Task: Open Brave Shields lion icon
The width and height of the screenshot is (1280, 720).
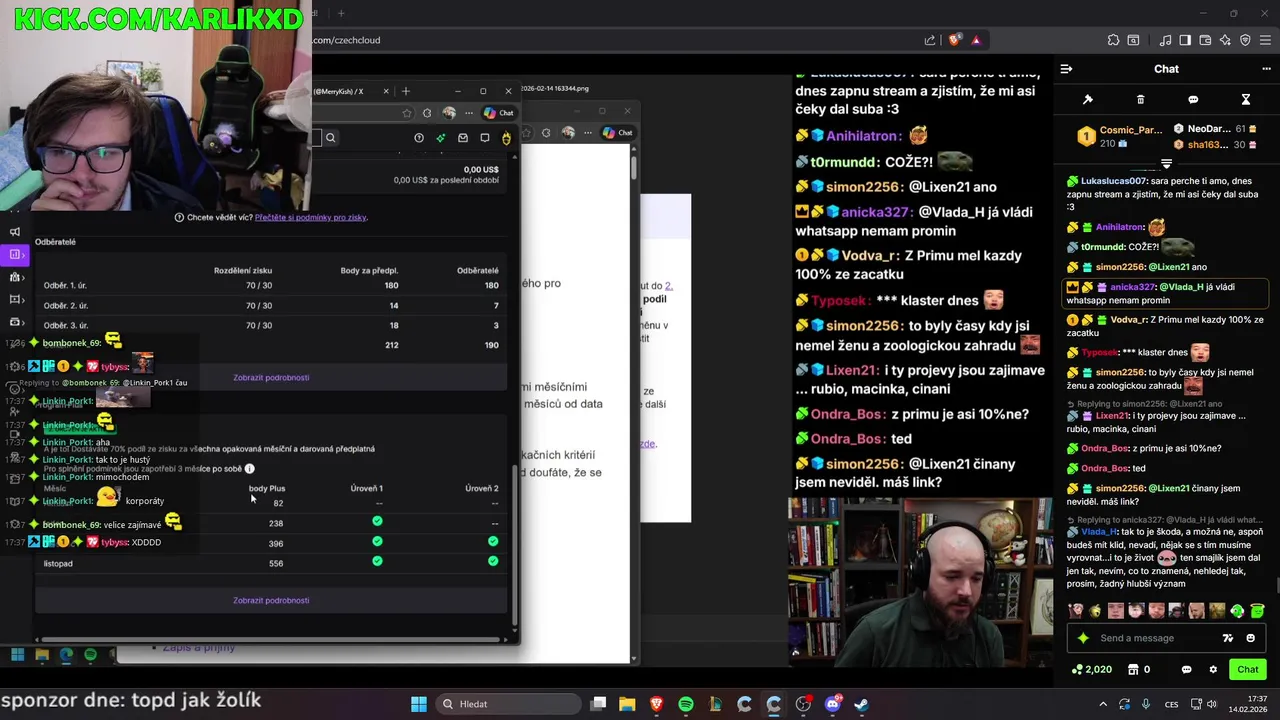Action: pyautogui.click(x=955, y=40)
